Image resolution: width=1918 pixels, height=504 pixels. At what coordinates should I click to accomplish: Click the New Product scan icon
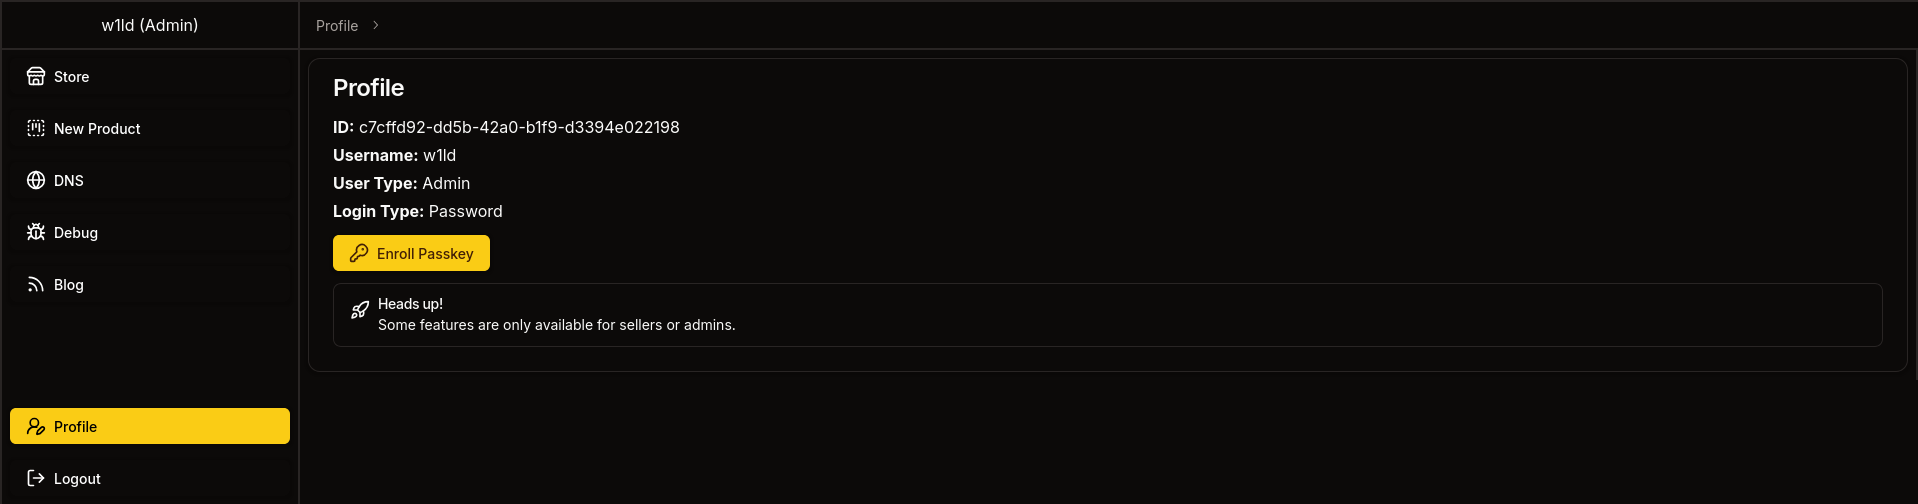point(36,129)
